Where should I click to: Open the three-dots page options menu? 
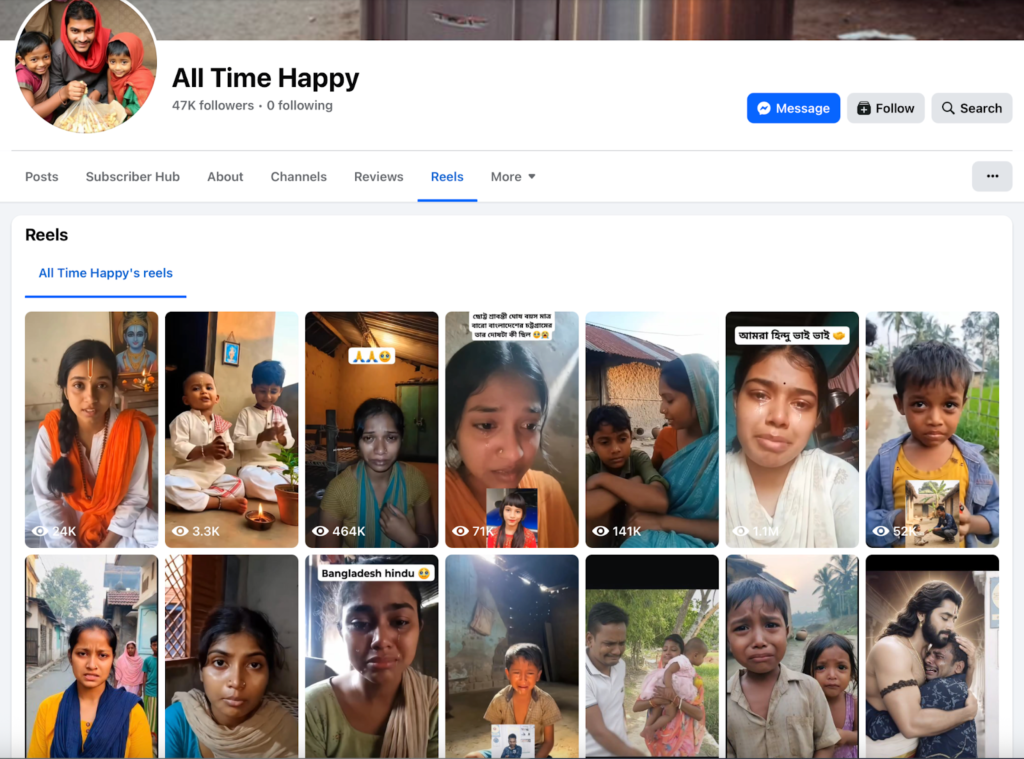pyautogui.click(x=991, y=176)
